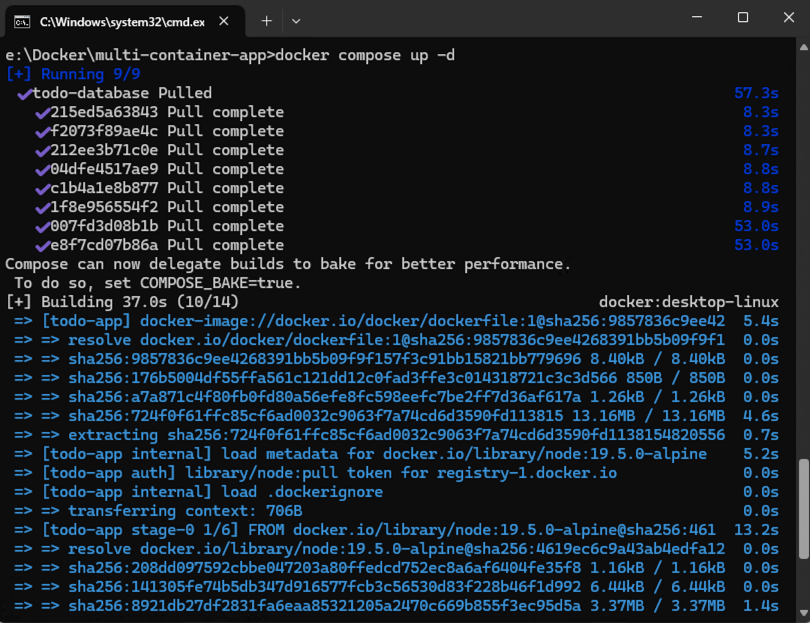Click the checkmark next to e8f7cd07b86a
This screenshot has height=623, width=810.
click(x=42, y=245)
